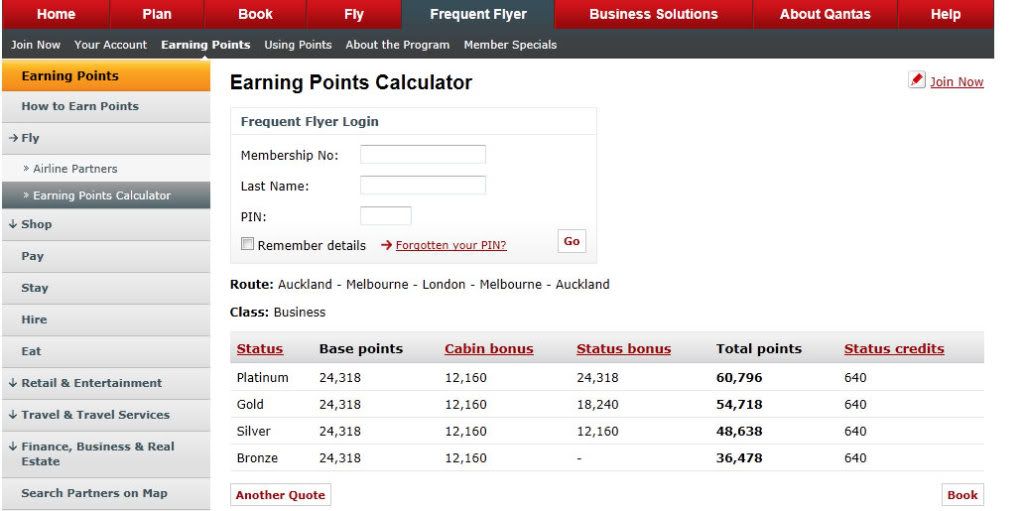Click the Go login button
Screen dimensions: 1024x511
coord(571,241)
